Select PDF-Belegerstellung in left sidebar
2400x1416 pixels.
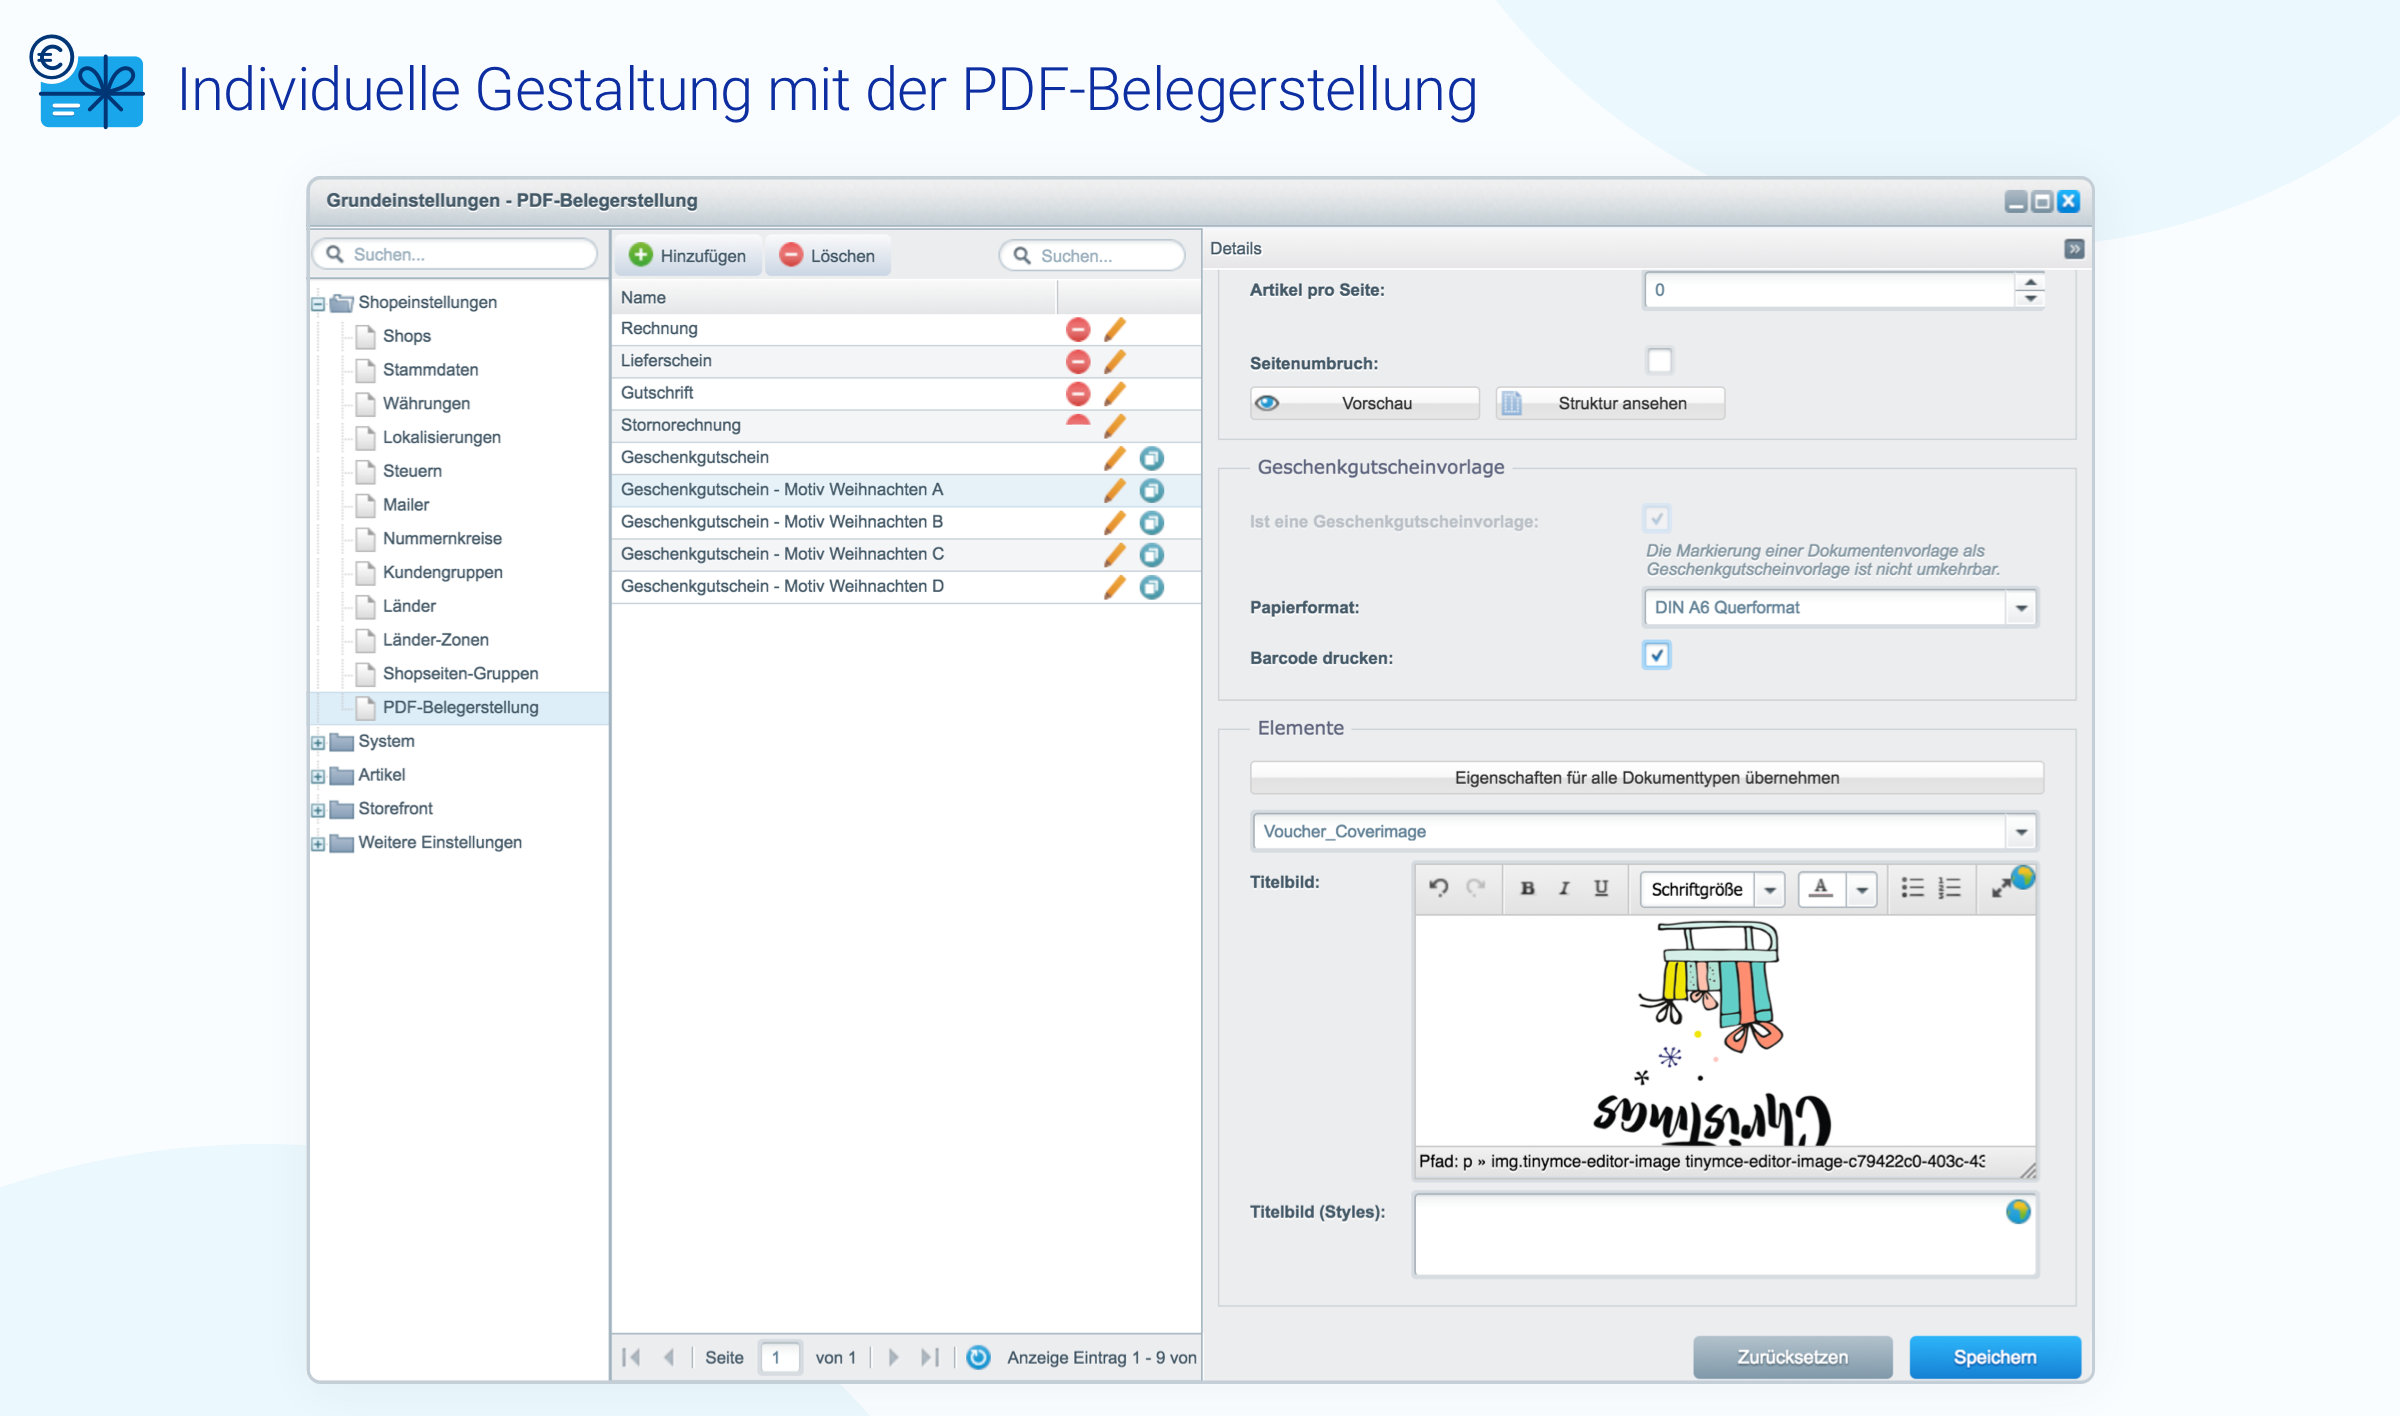pos(463,706)
